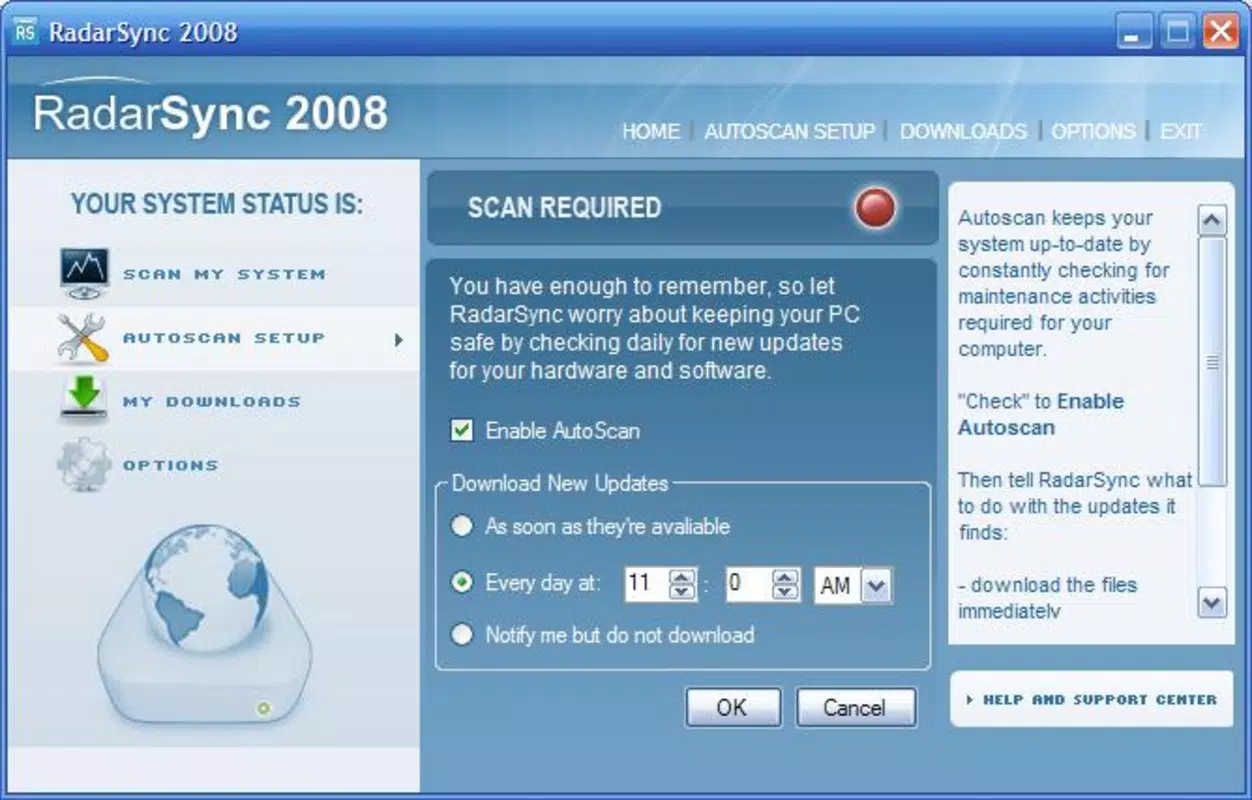Click the hour input field showing 11

(647, 585)
